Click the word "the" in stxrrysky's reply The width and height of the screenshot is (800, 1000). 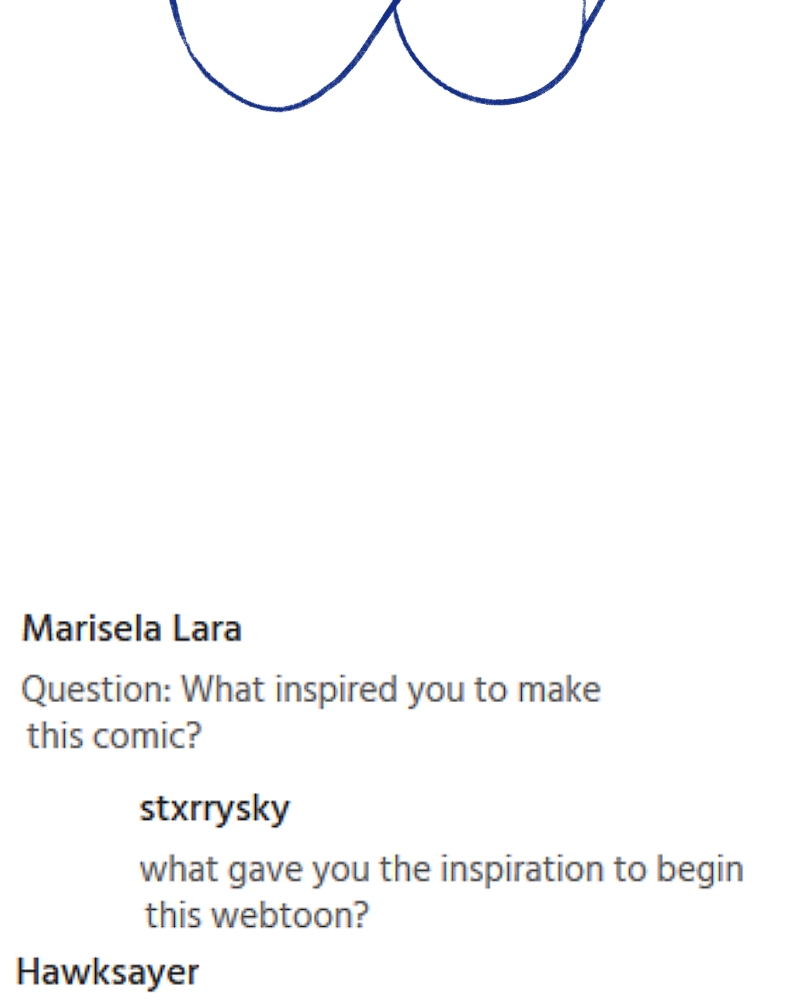tap(405, 869)
